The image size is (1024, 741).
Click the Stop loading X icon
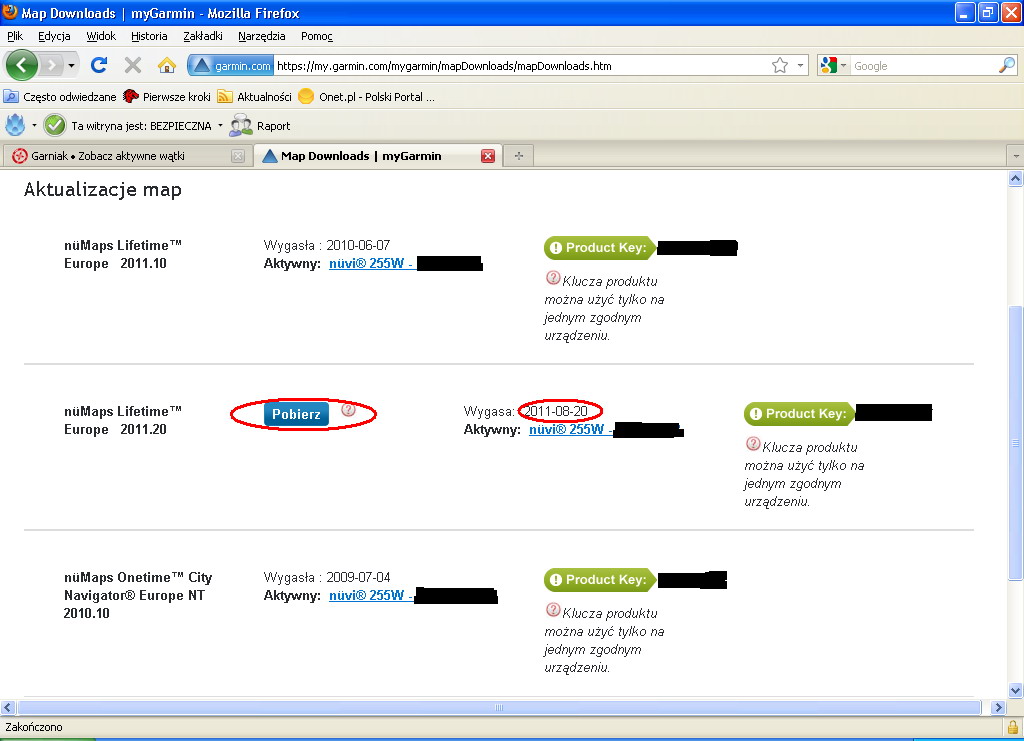click(x=133, y=65)
